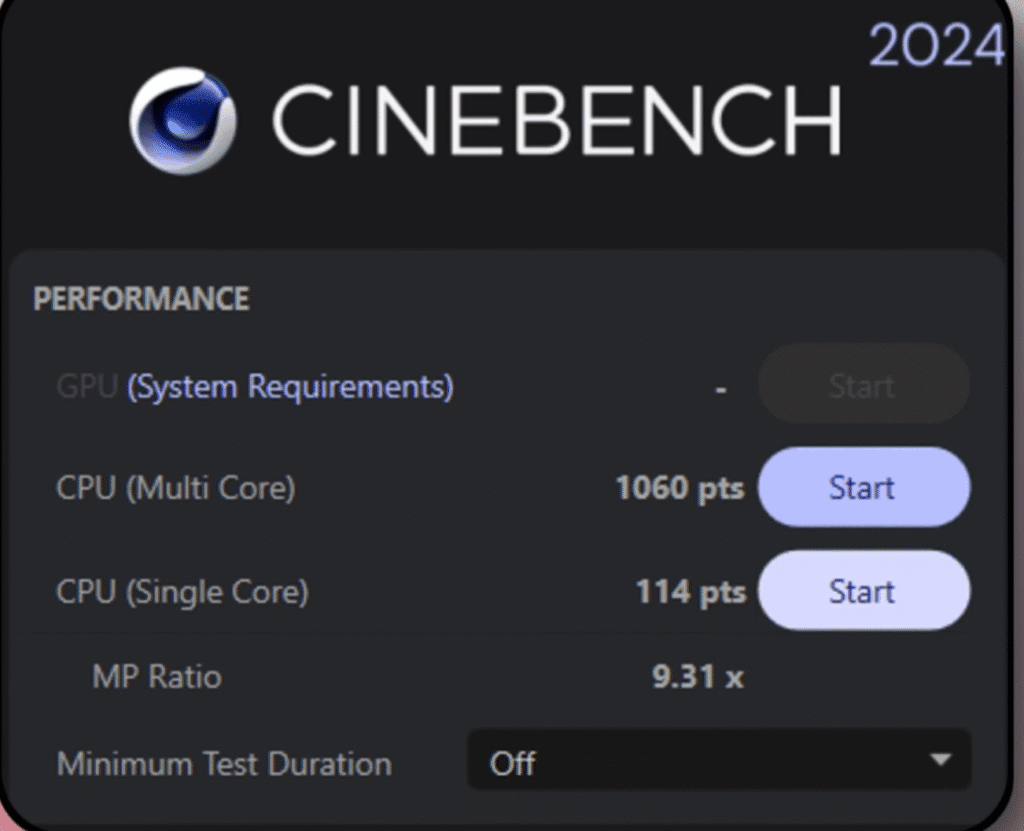Select the CPU (Multi Core) label
This screenshot has width=1024, height=831.
coord(176,488)
